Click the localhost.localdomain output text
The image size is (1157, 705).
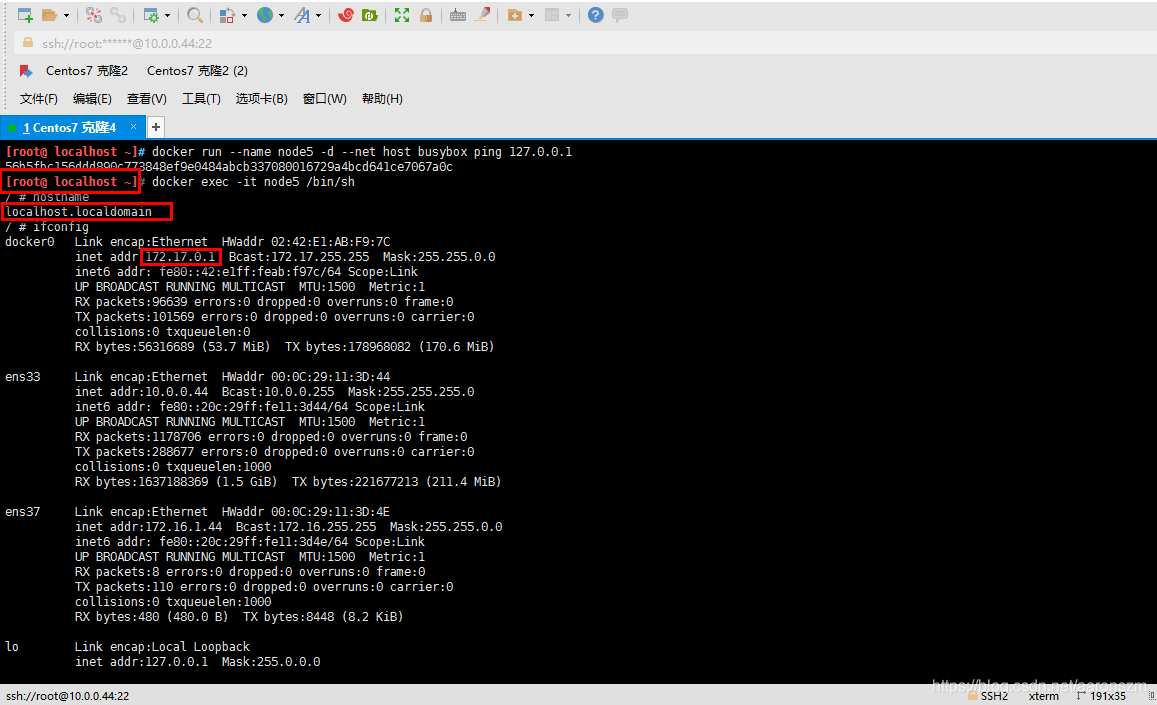tap(78, 212)
